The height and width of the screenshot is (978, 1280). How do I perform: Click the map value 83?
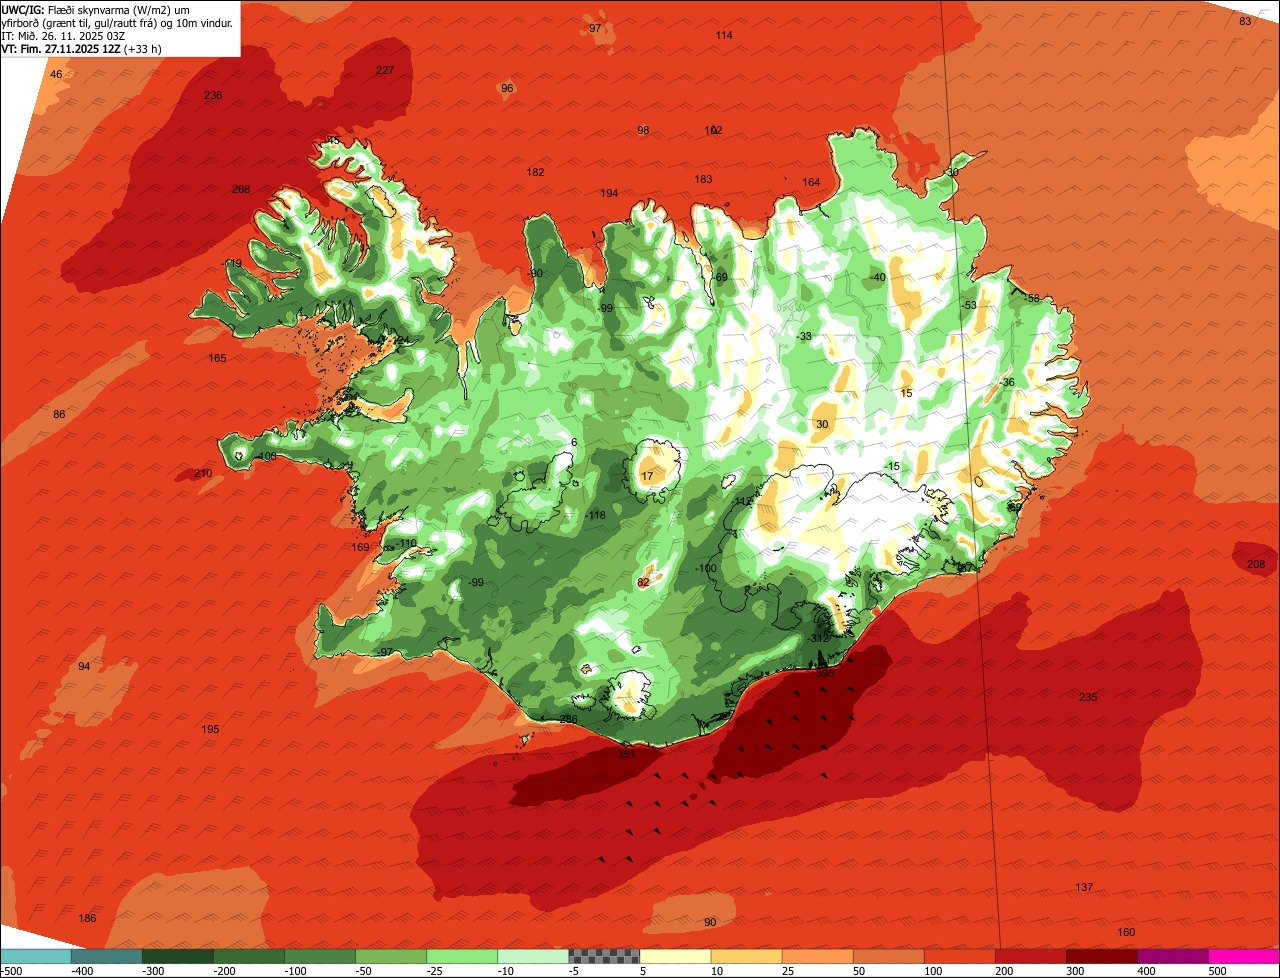click(1245, 21)
